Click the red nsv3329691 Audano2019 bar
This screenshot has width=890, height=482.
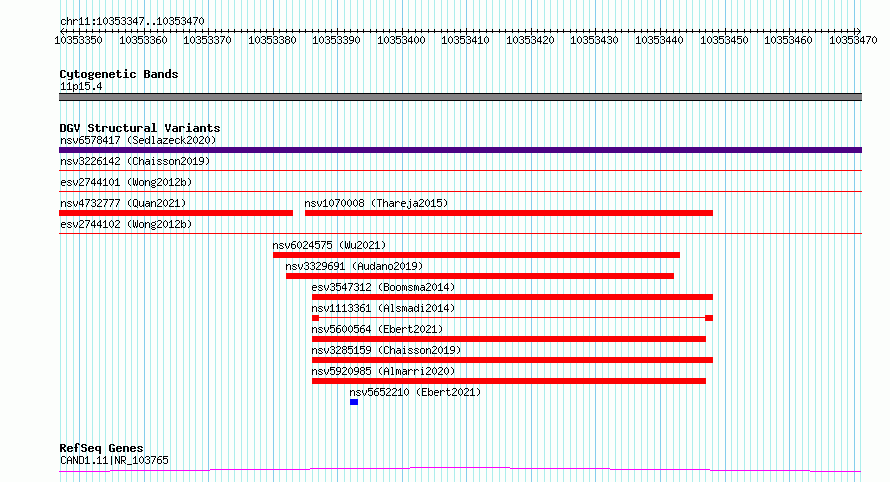click(480, 276)
